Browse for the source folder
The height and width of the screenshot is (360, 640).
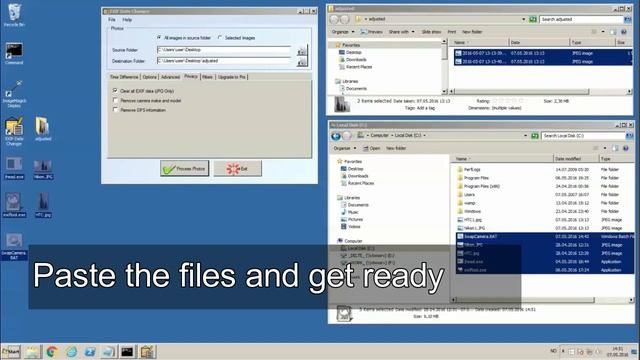302,51
